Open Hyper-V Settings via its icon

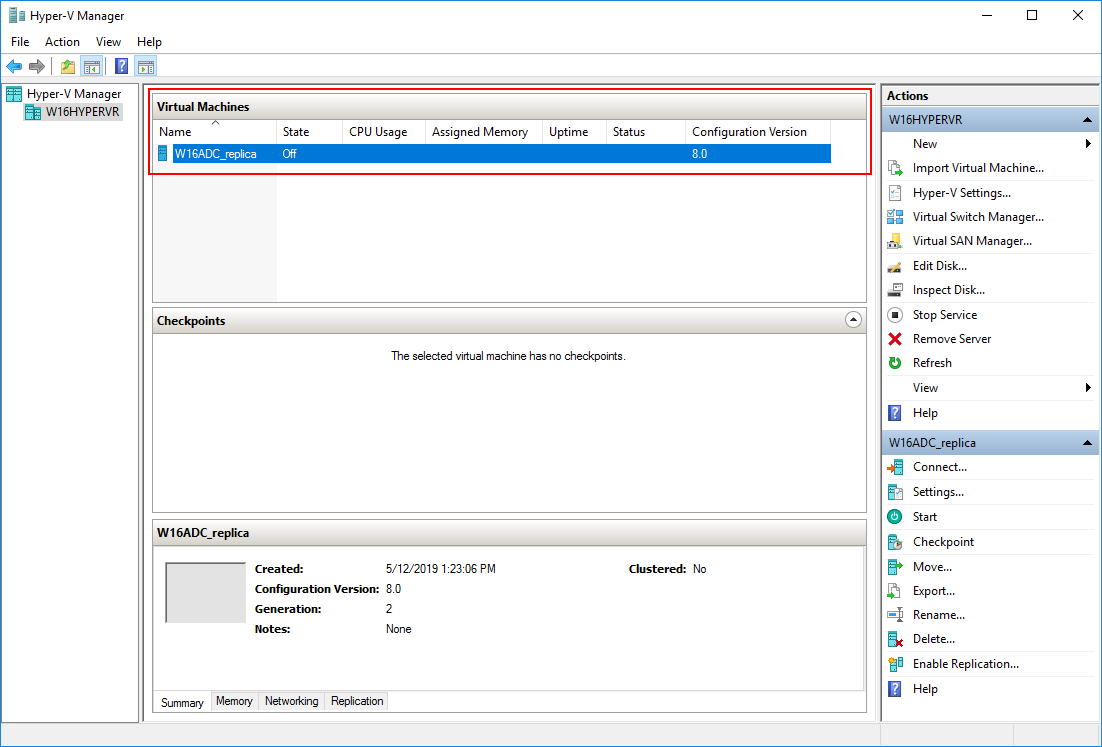[x=895, y=193]
